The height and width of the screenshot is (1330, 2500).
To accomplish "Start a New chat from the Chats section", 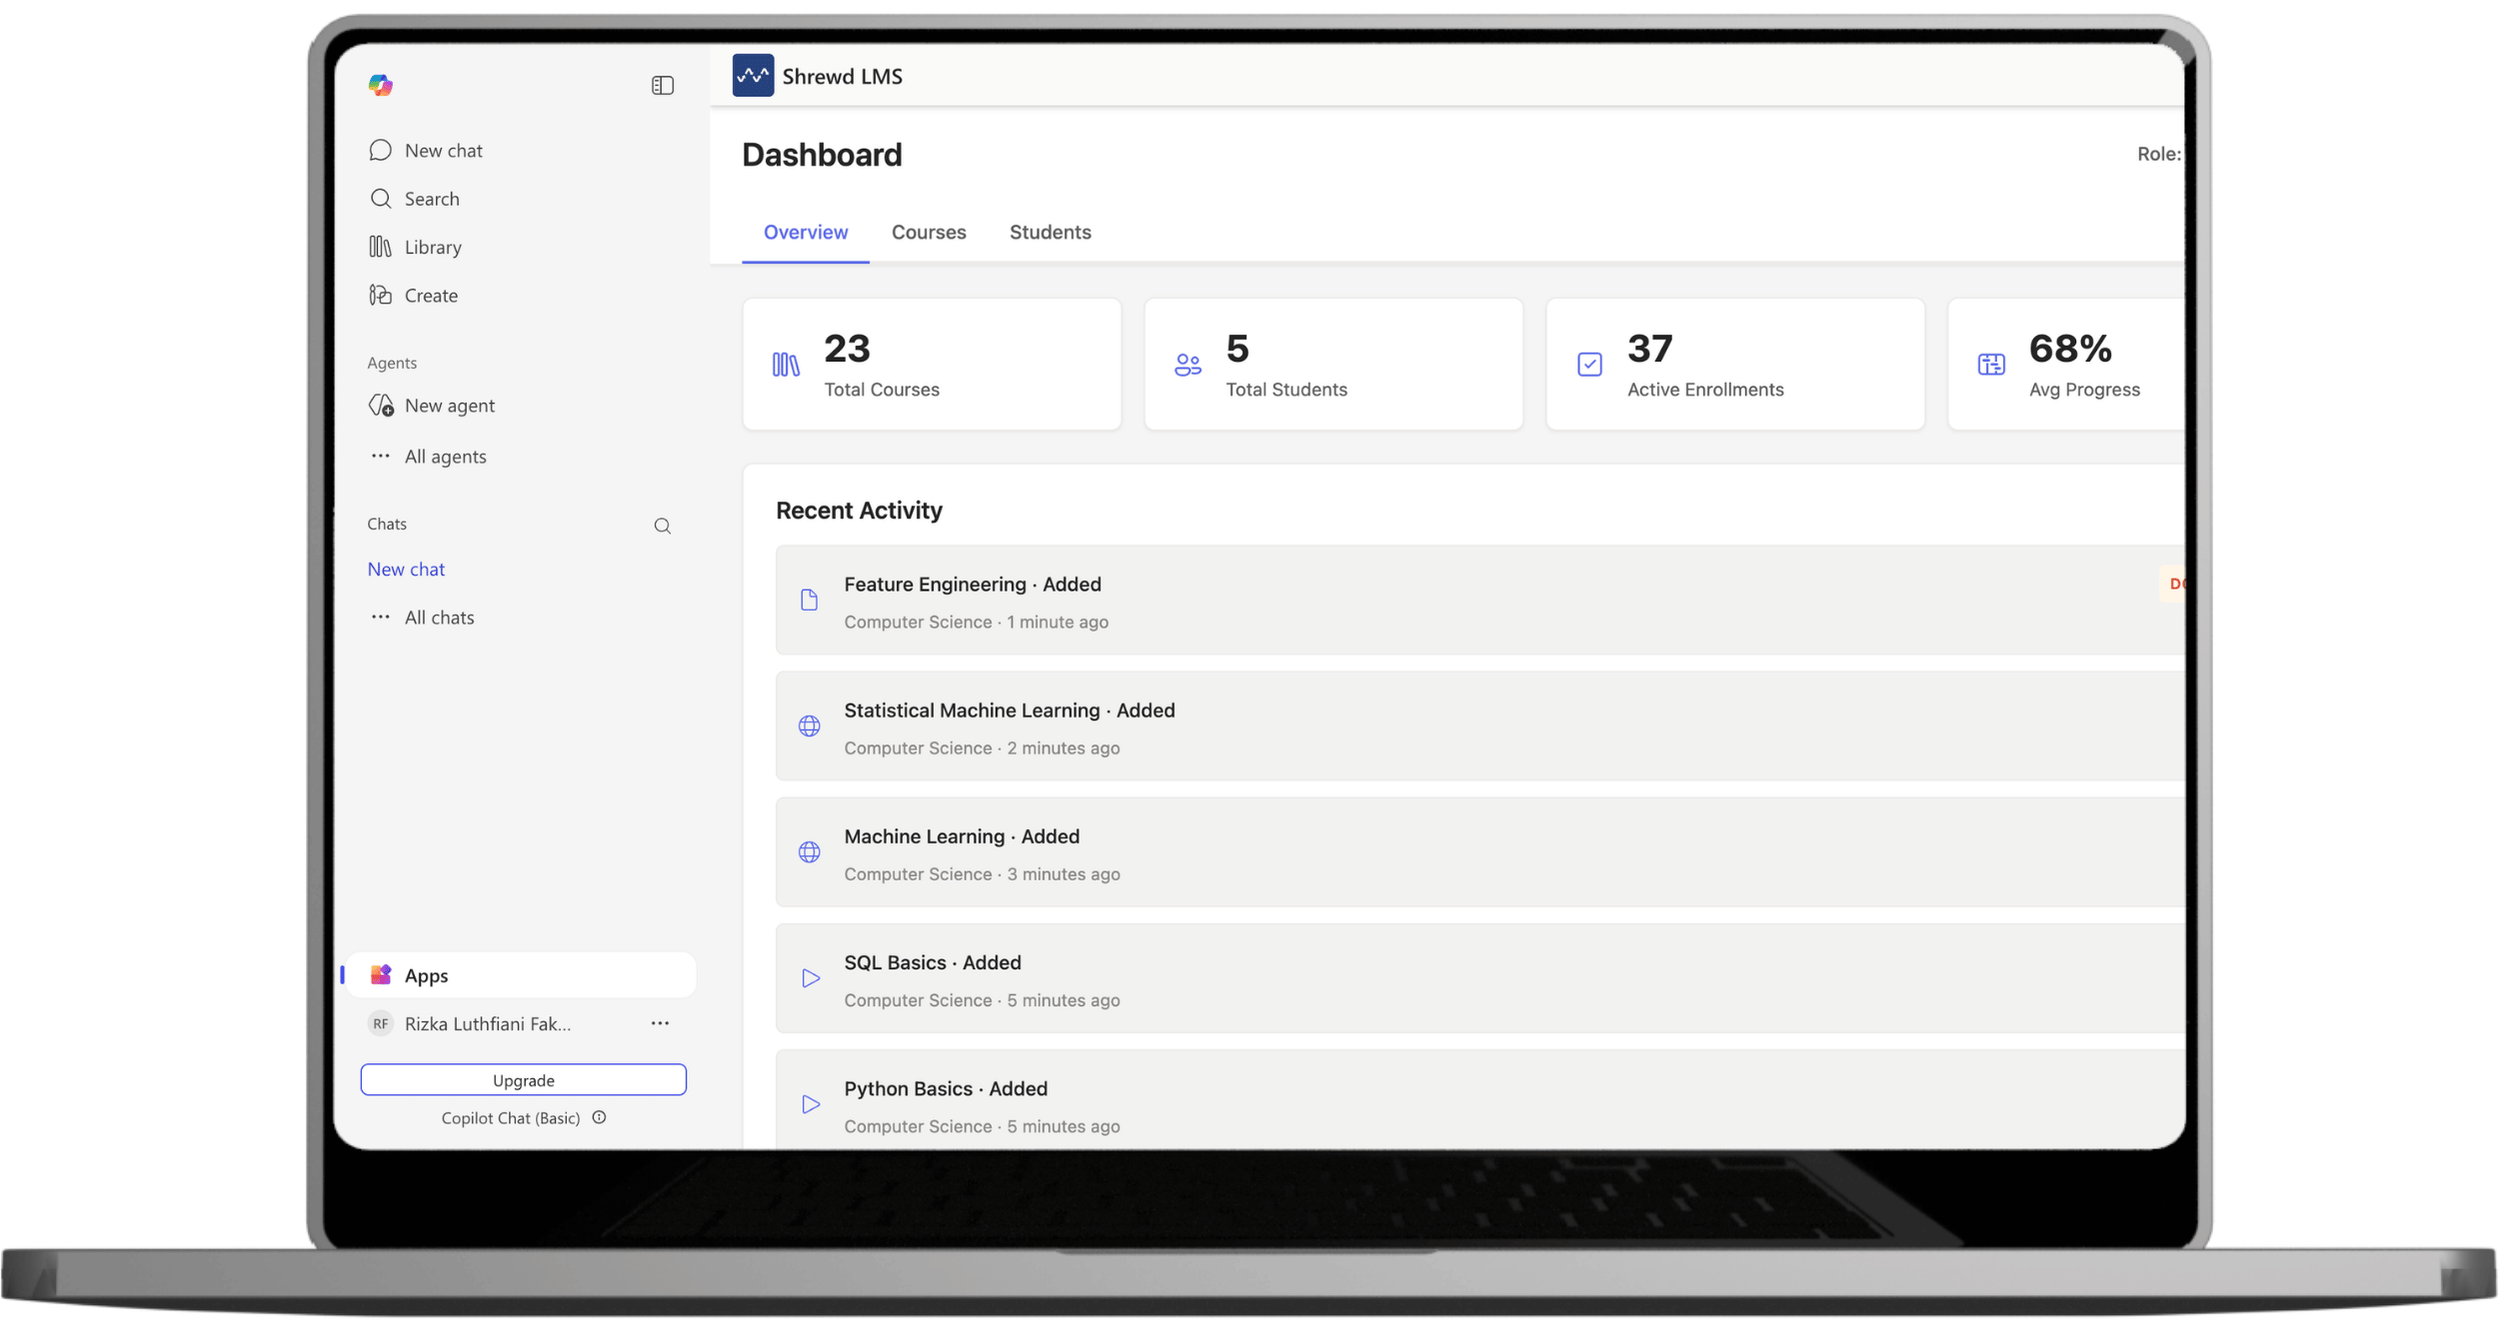I will pos(406,568).
